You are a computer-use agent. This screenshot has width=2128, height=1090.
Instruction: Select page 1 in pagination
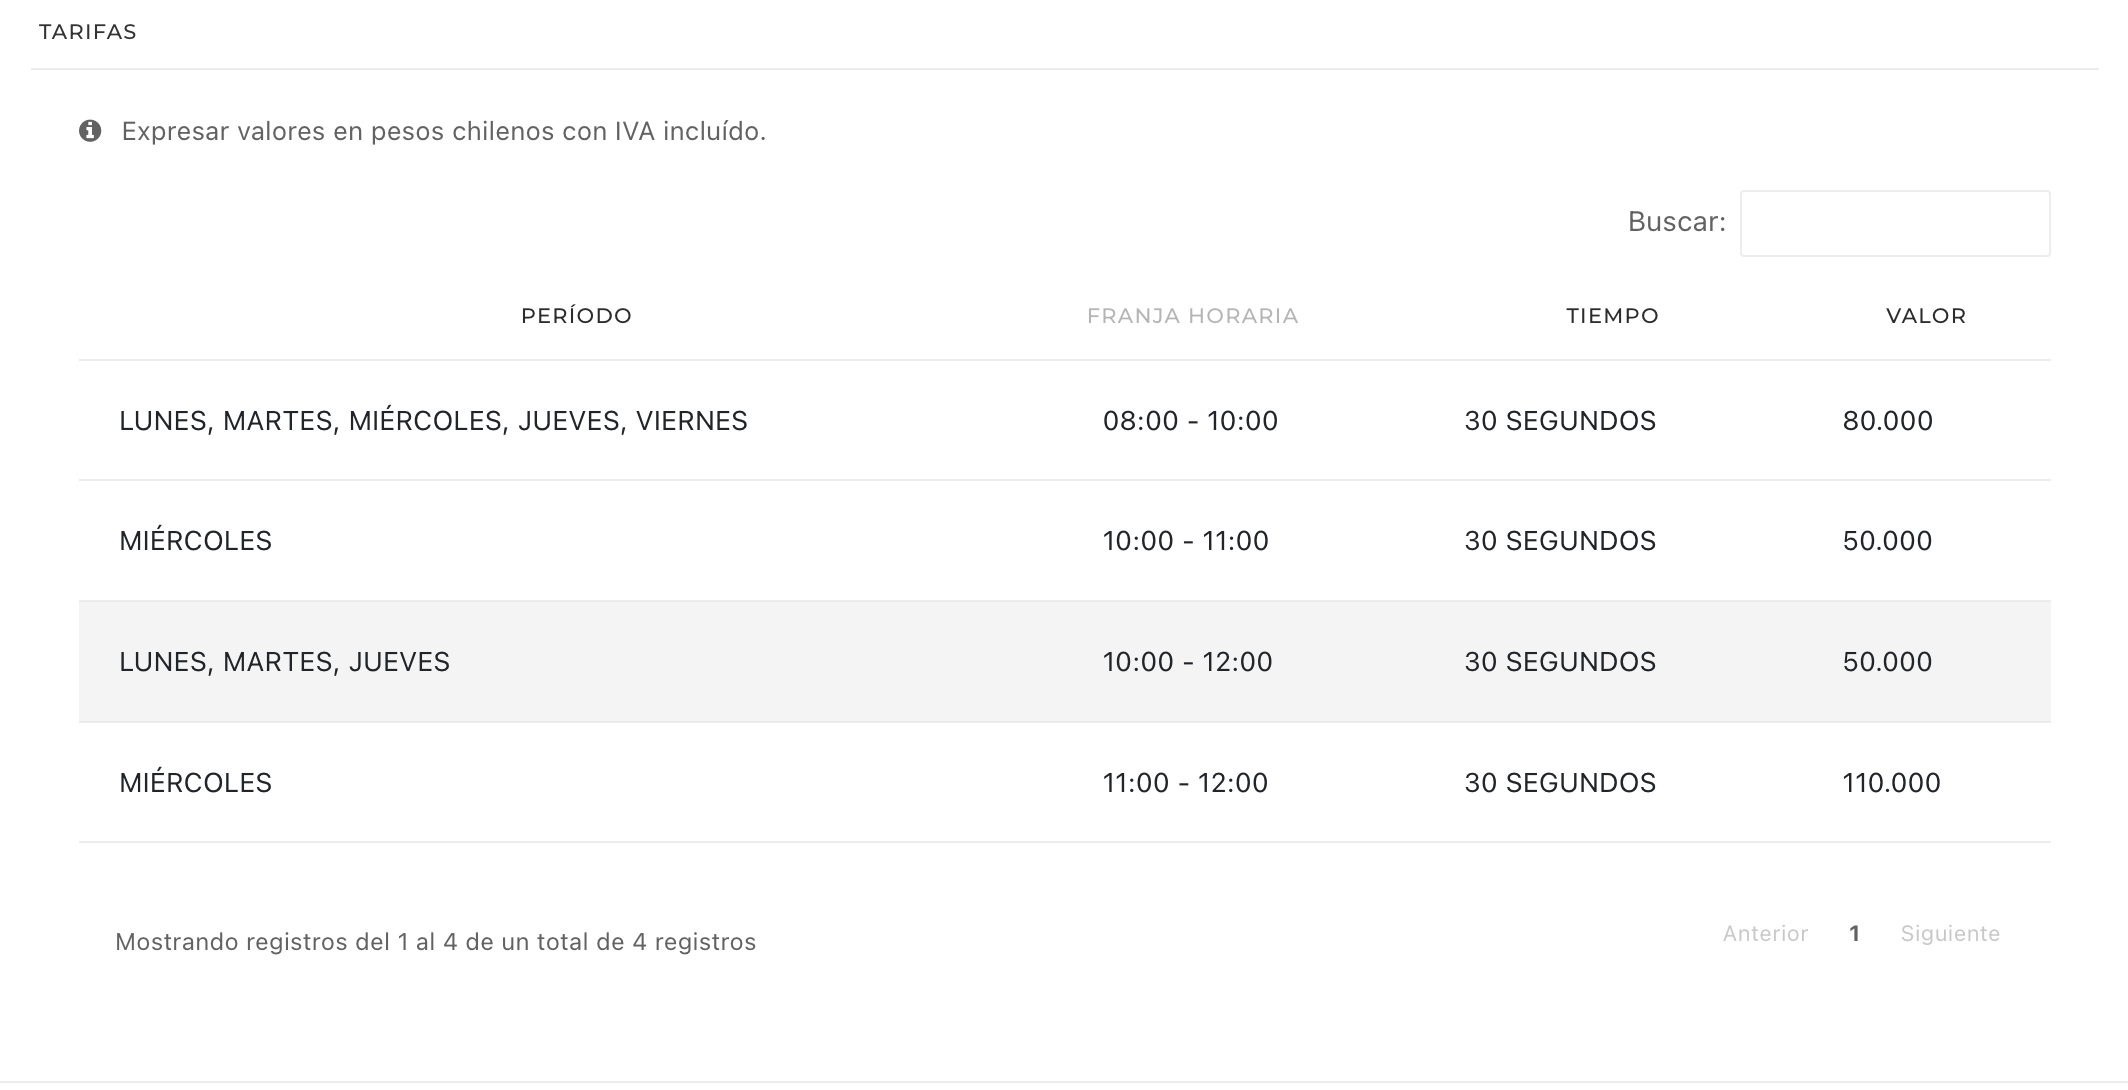pyautogui.click(x=1854, y=934)
